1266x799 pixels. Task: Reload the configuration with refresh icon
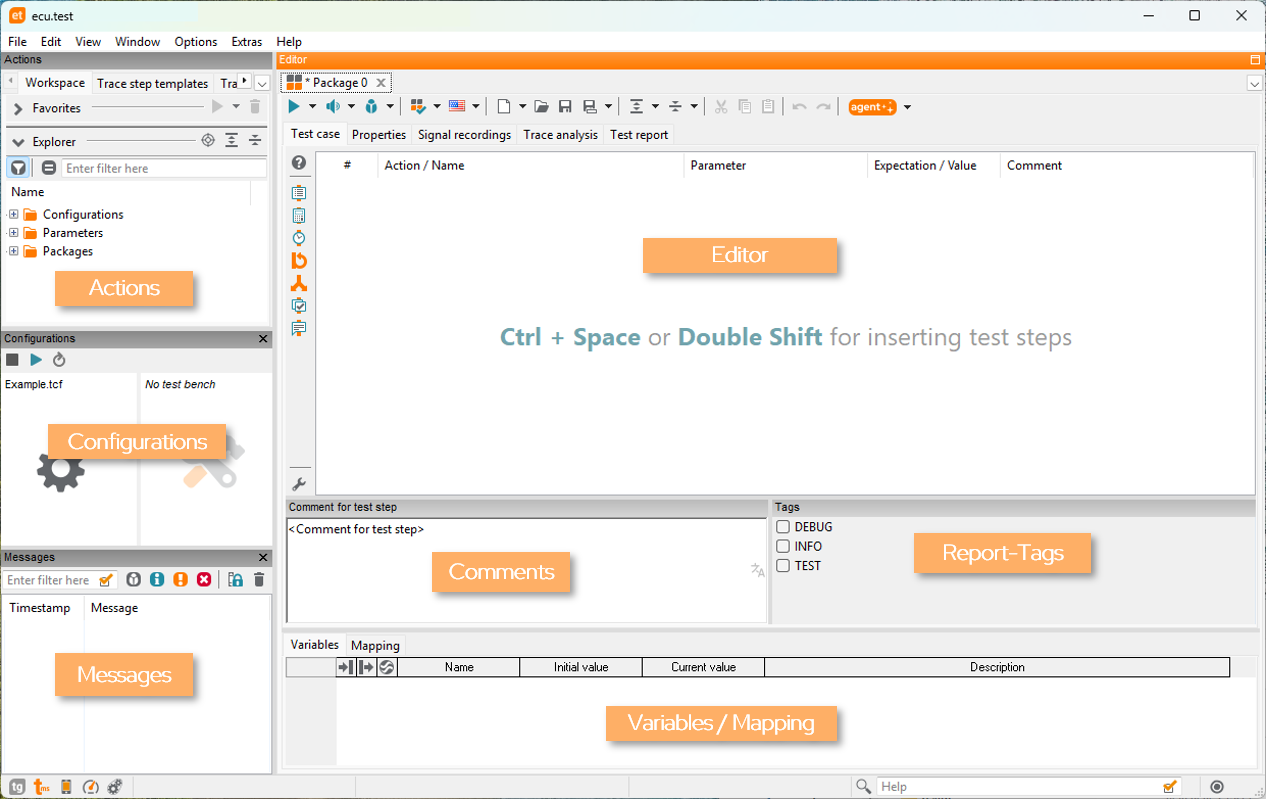59,360
